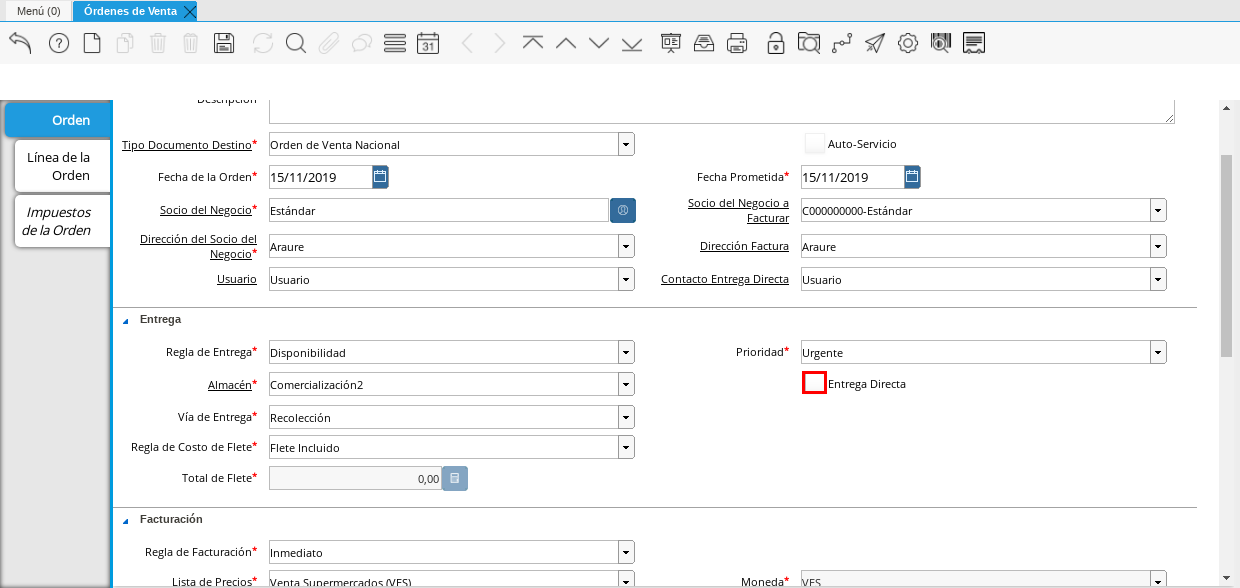The width and height of the screenshot is (1240, 588).
Task: Click the Fecha Prometida date field
Action: [851, 178]
